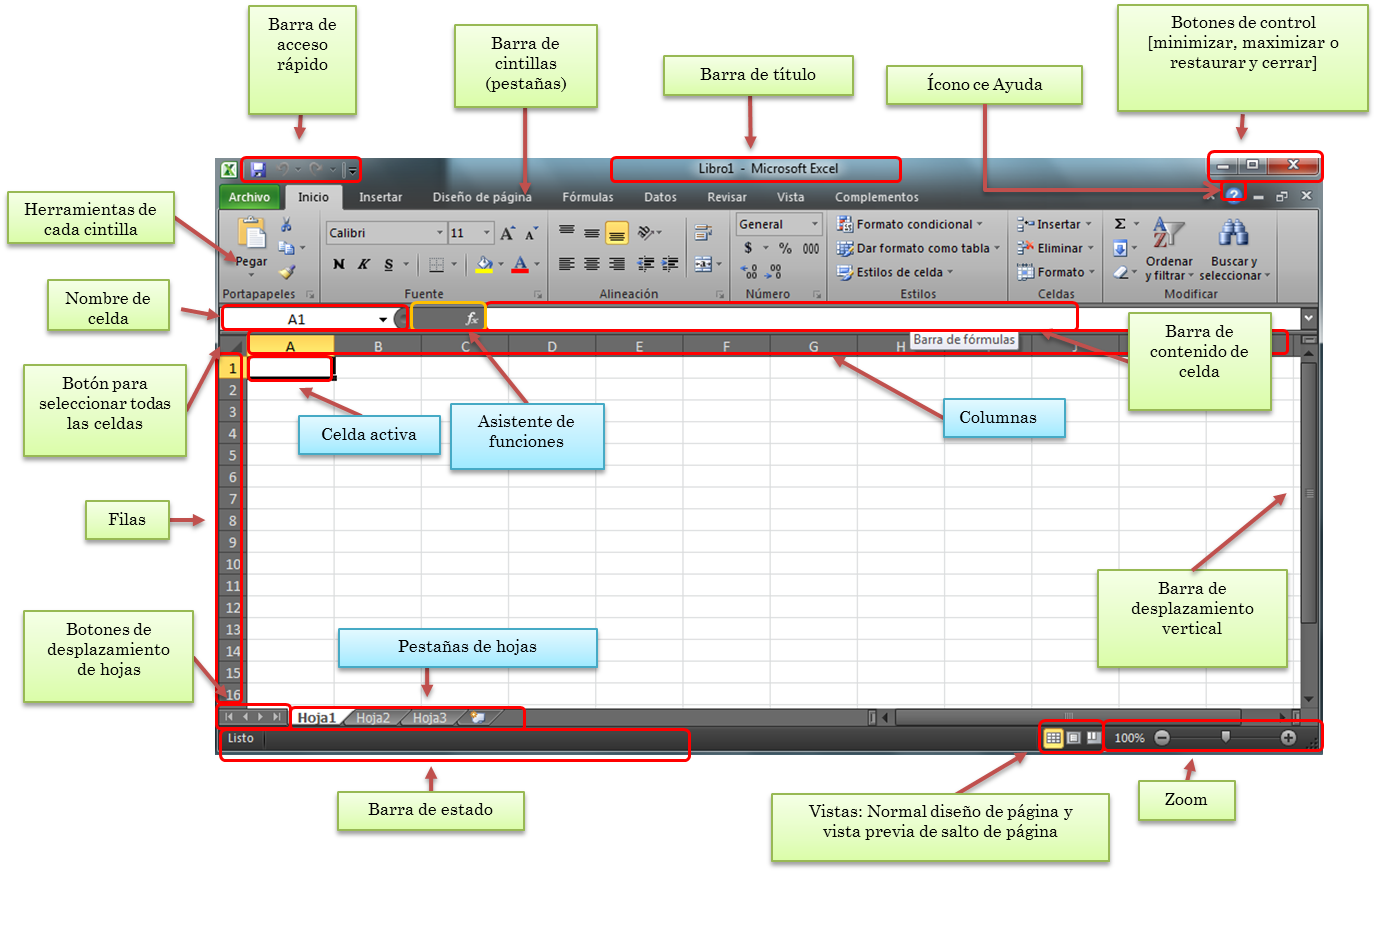Select the Hoja2 sheet tab

(x=373, y=717)
